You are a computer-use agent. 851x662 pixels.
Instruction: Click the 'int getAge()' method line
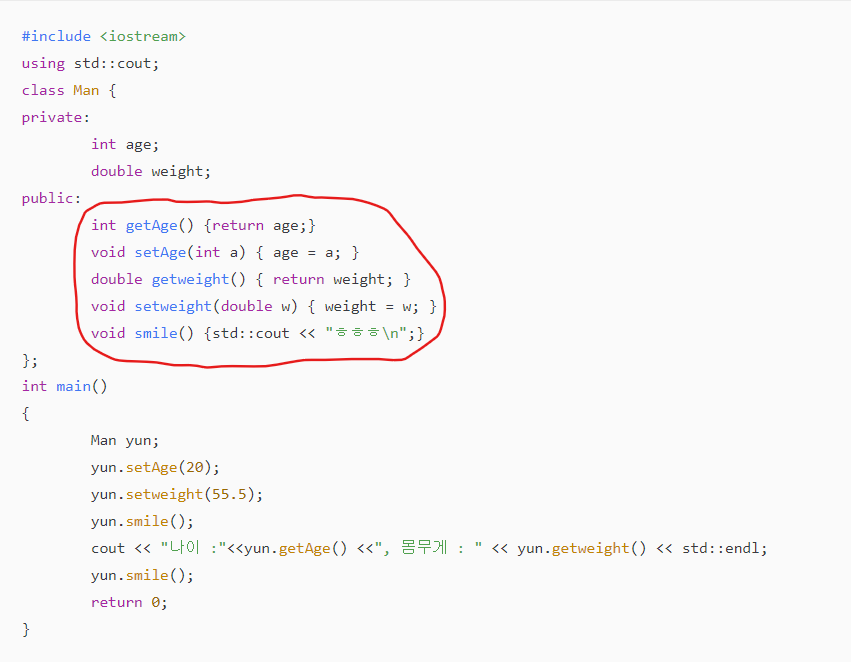point(203,225)
